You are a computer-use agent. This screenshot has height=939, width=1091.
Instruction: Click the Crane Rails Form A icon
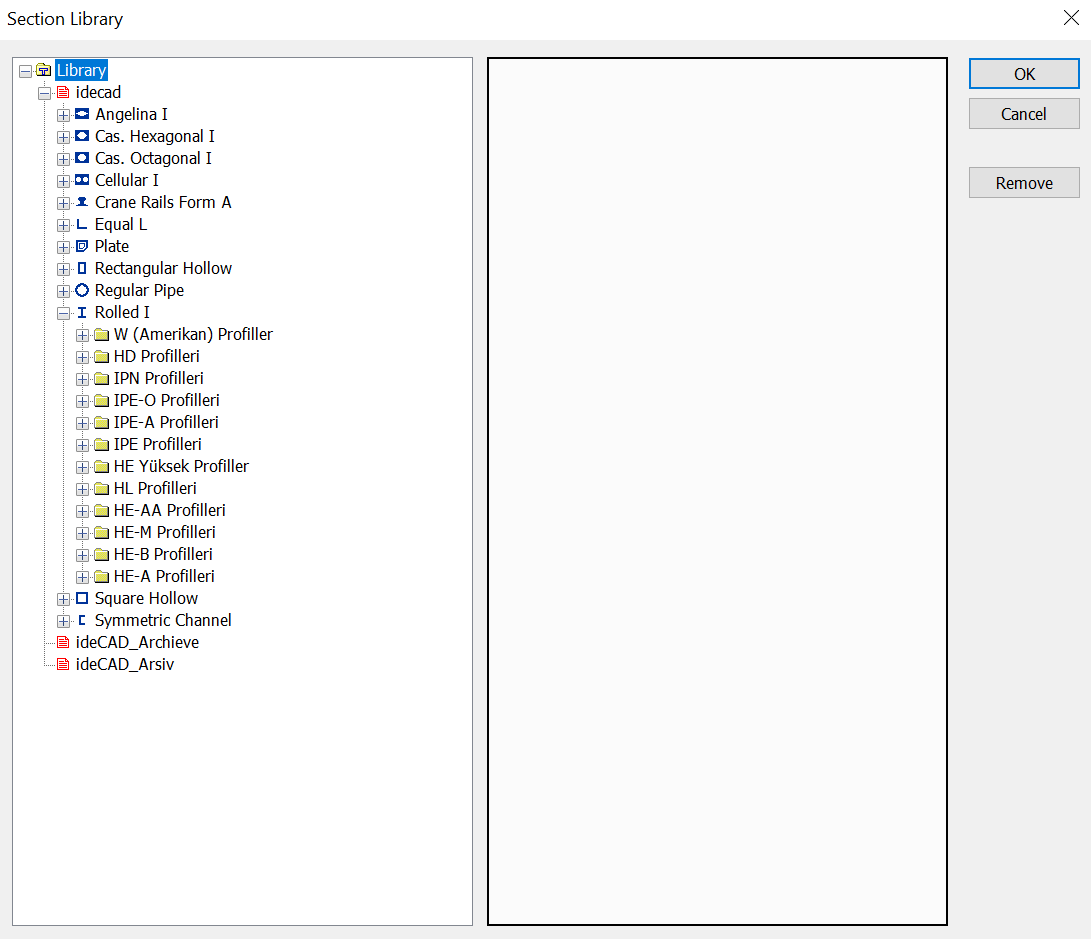pos(81,202)
